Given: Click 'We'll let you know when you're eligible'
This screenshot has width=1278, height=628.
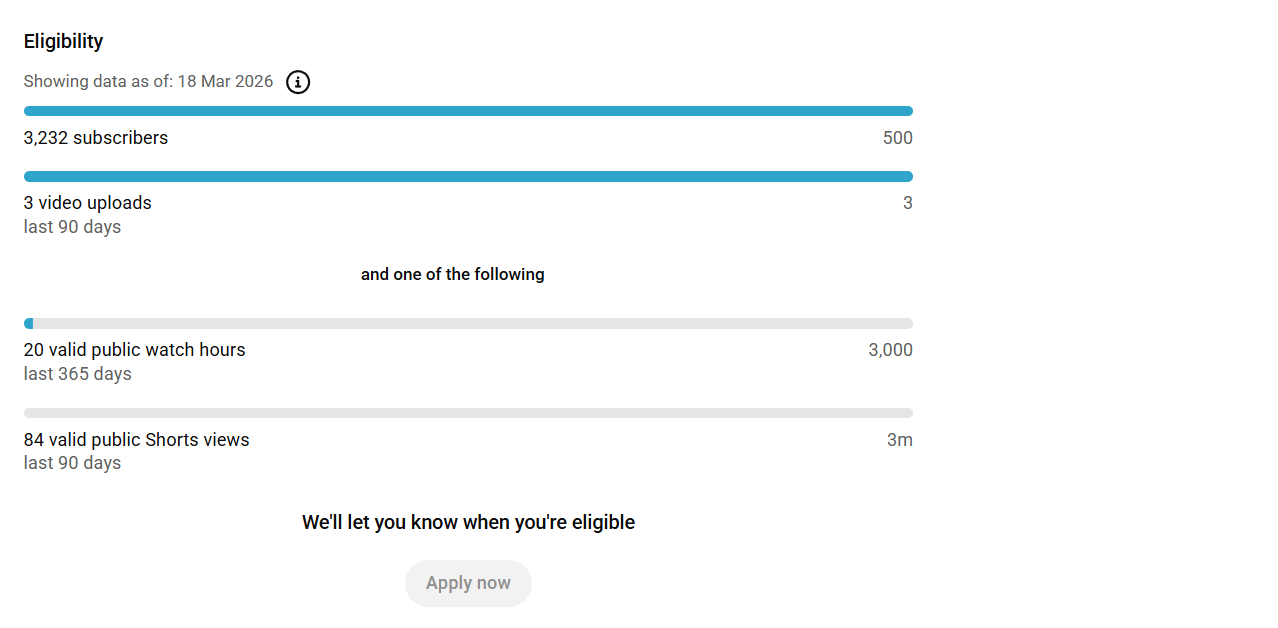Looking at the screenshot, I should point(468,522).
